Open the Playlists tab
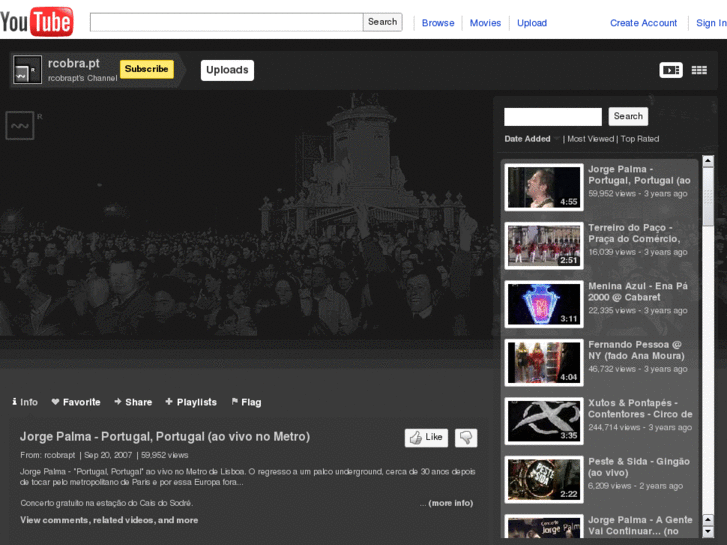The image size is (727, 545). (x=191, y=402)
